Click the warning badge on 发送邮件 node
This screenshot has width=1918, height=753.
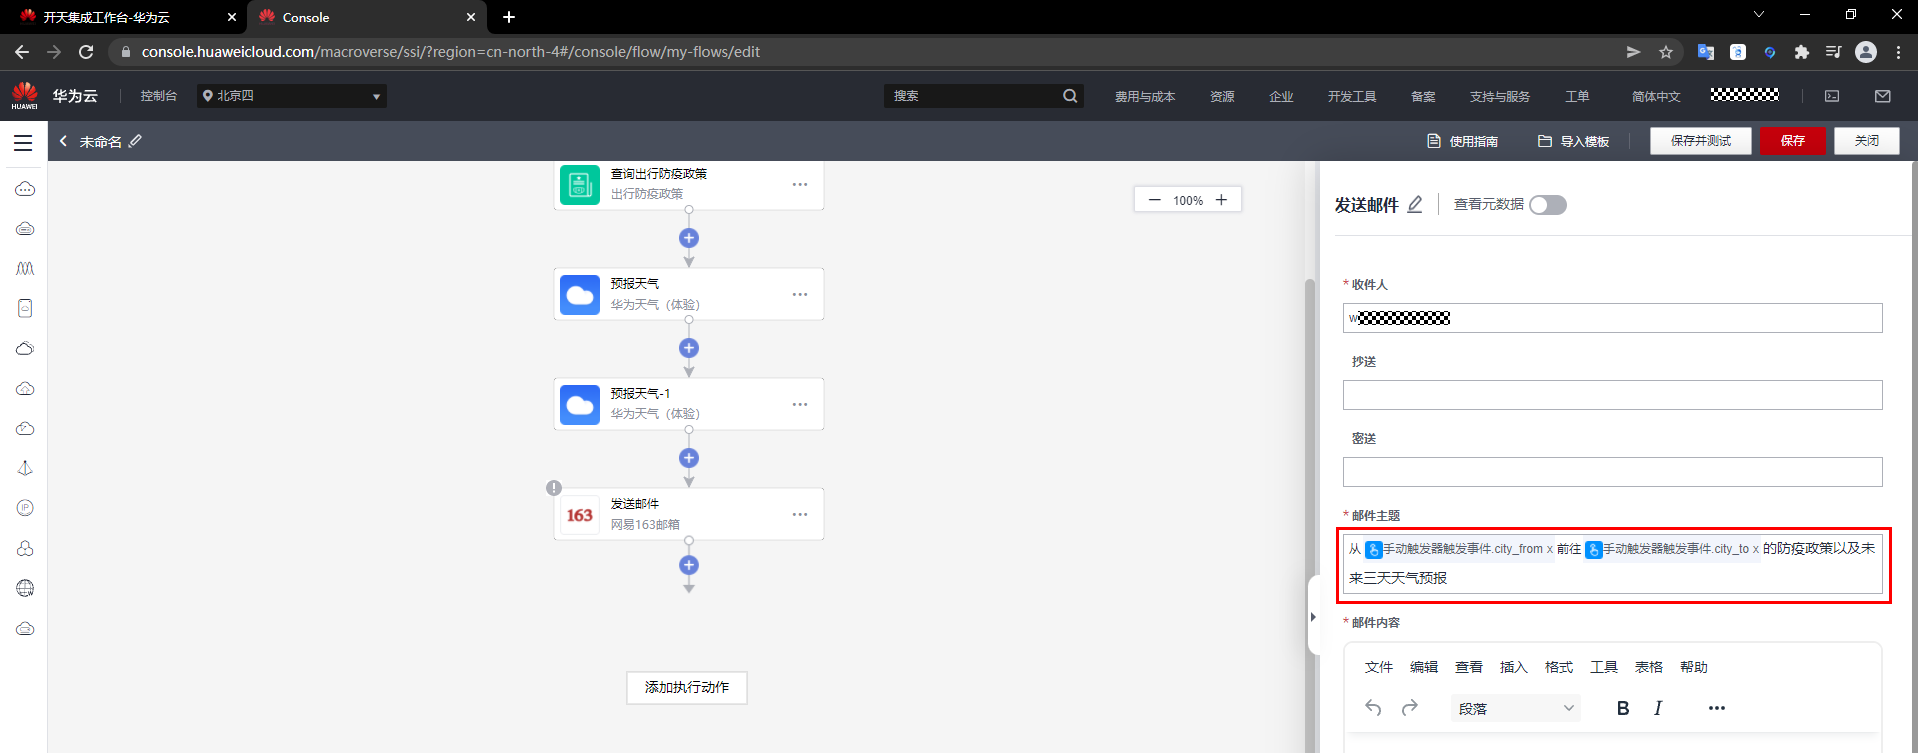pyautogui.click(x=554, y=488)
